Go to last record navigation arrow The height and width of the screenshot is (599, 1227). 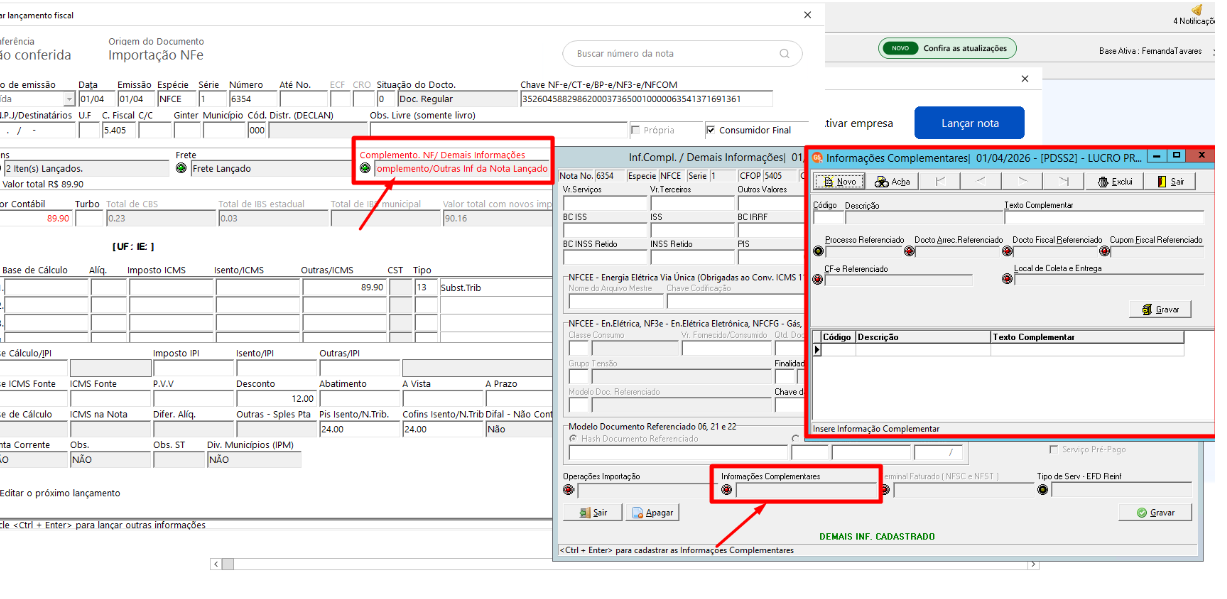tap(1064, 182)
